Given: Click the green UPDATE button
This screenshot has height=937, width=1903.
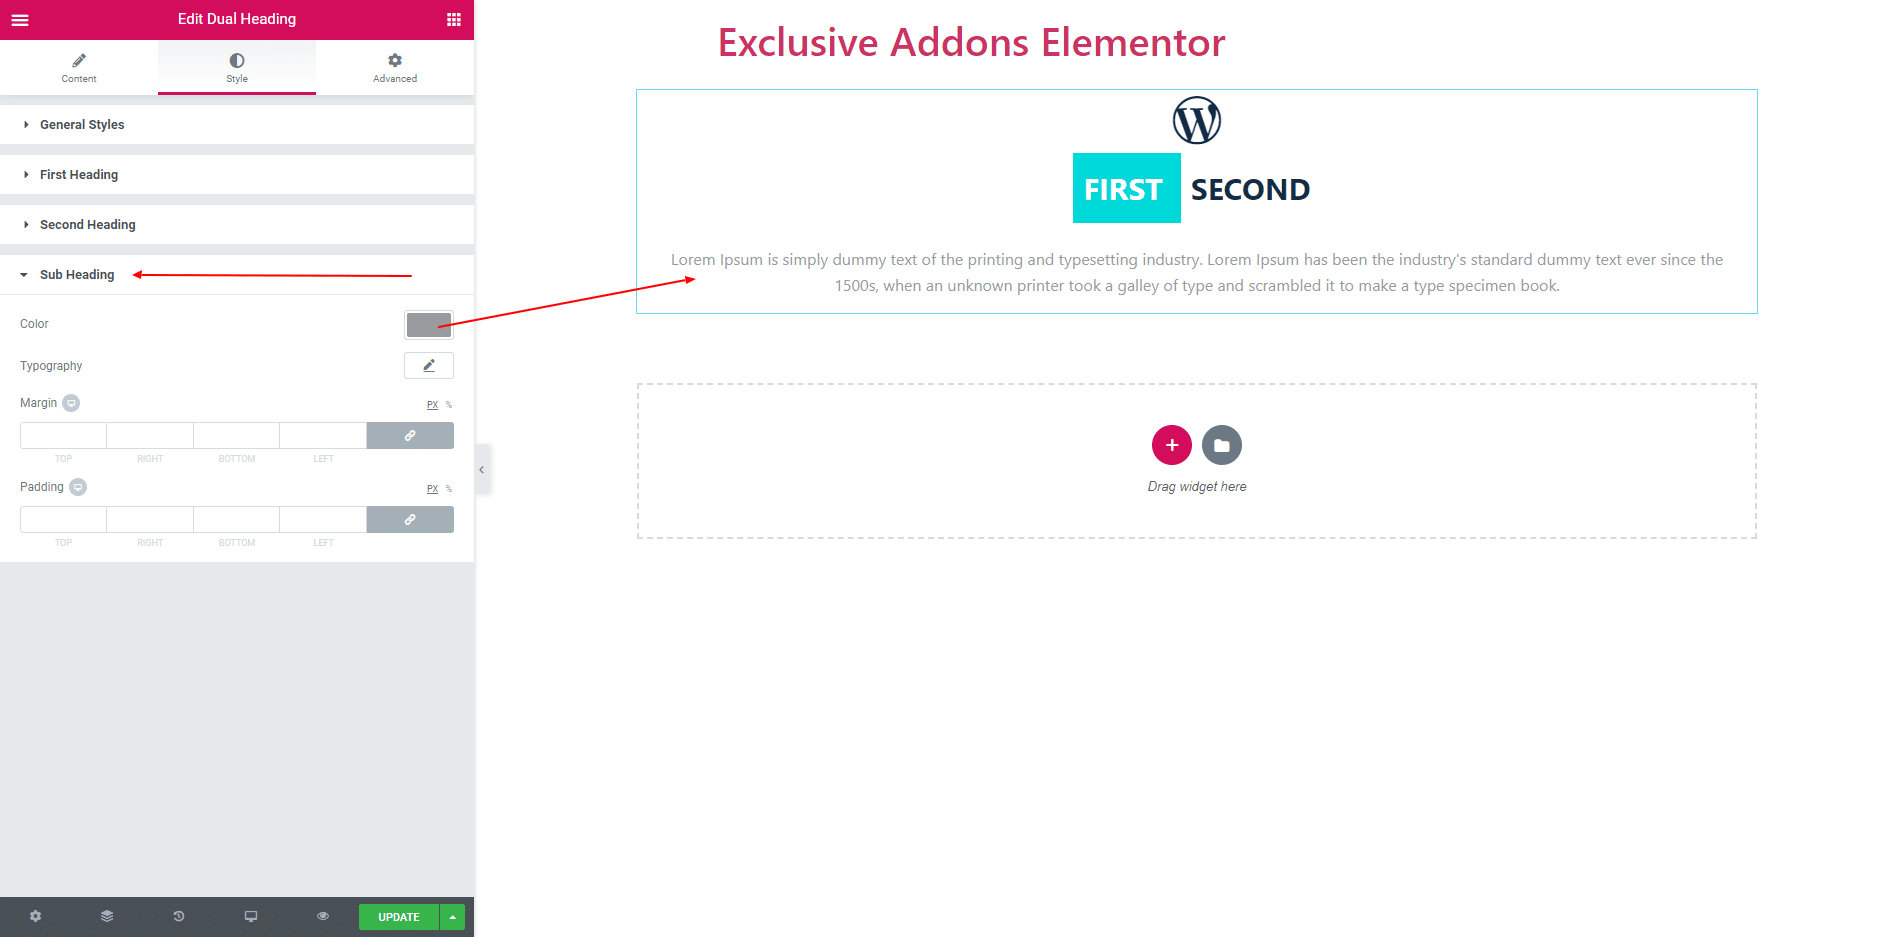Looking at the screenshot, I should pyautogui.click(x=399, y=917).
